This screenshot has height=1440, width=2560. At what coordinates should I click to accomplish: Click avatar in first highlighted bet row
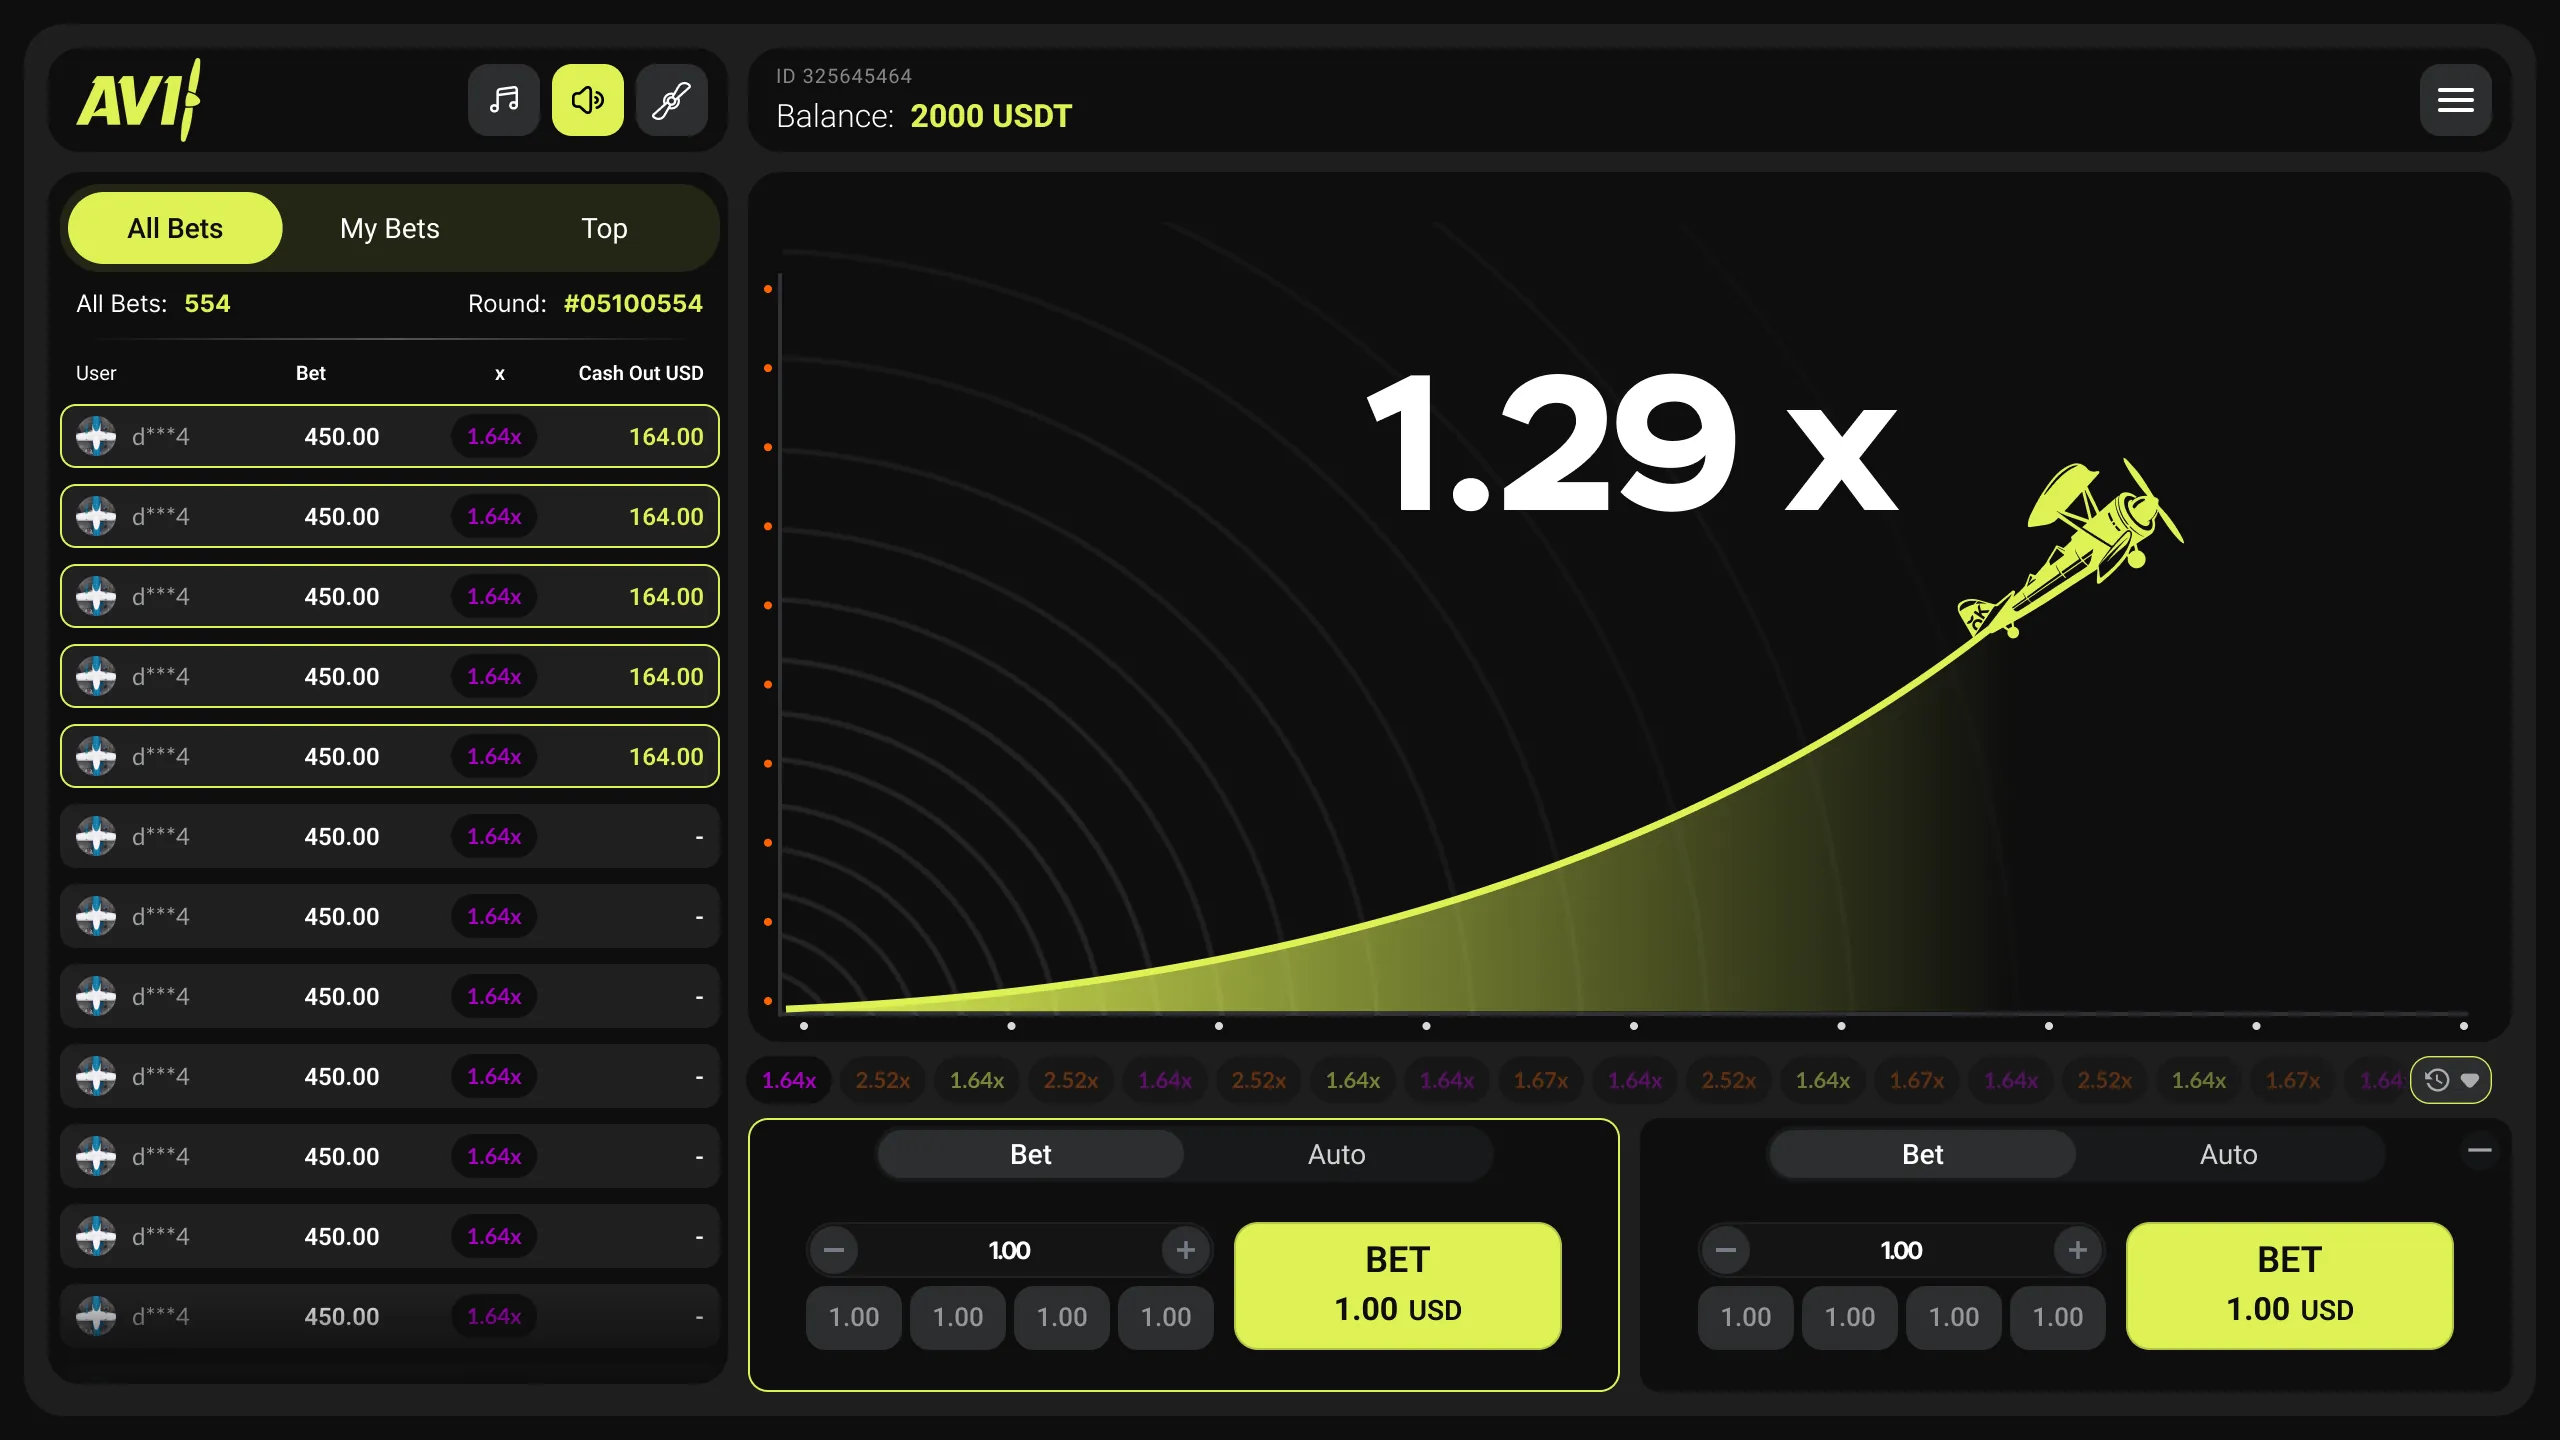point(96,436)
